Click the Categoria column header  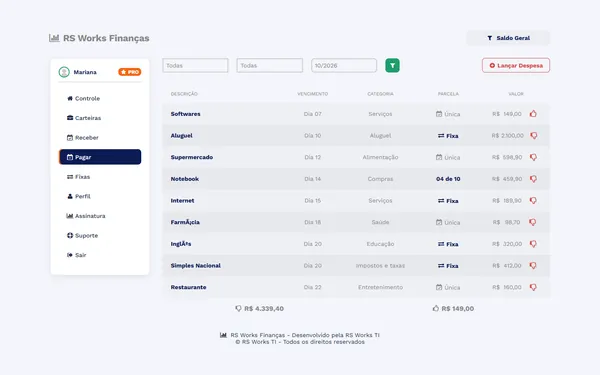point(380,94)
